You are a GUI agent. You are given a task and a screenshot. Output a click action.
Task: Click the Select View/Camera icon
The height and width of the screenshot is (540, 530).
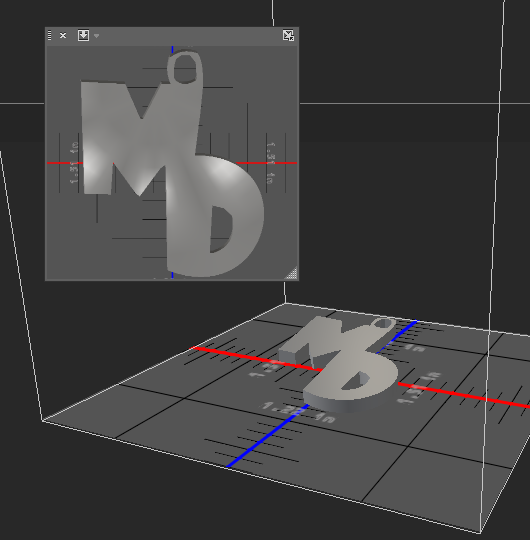pos(83,35)
